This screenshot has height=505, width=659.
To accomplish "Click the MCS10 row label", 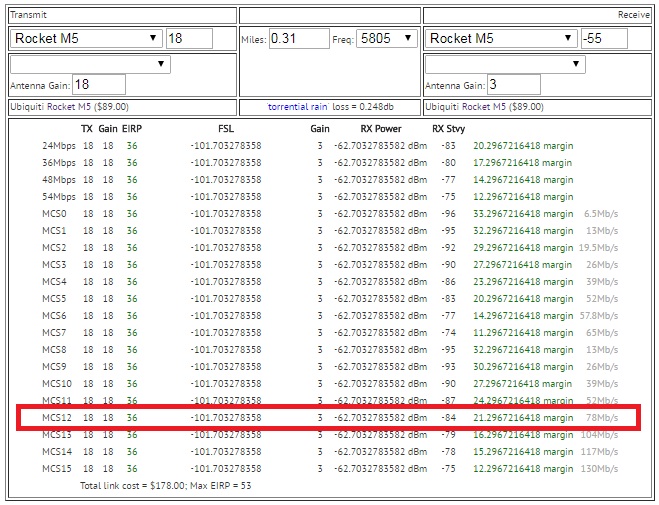I will pyautogui.click(x=57, y=384).
